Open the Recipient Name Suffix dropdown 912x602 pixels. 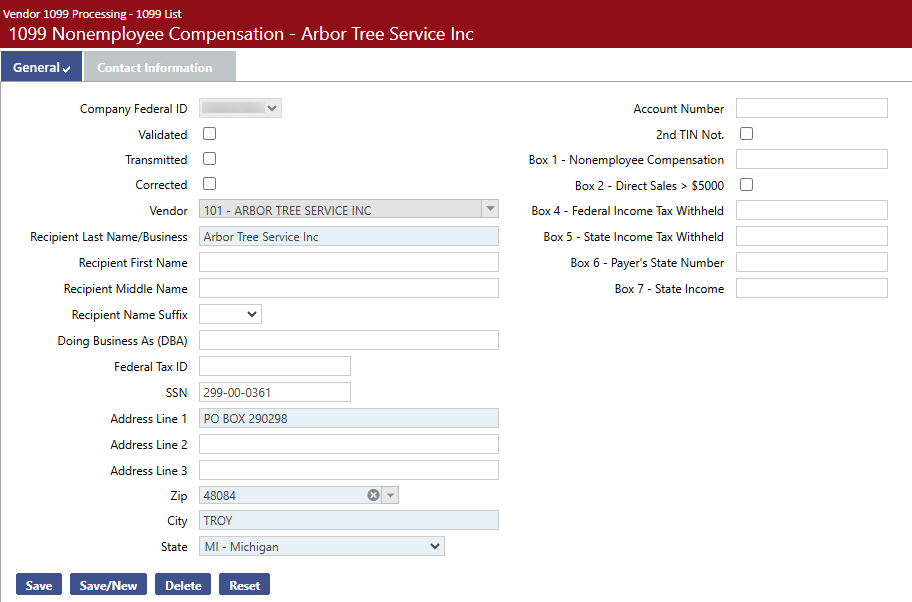click(x=230, y=314)
